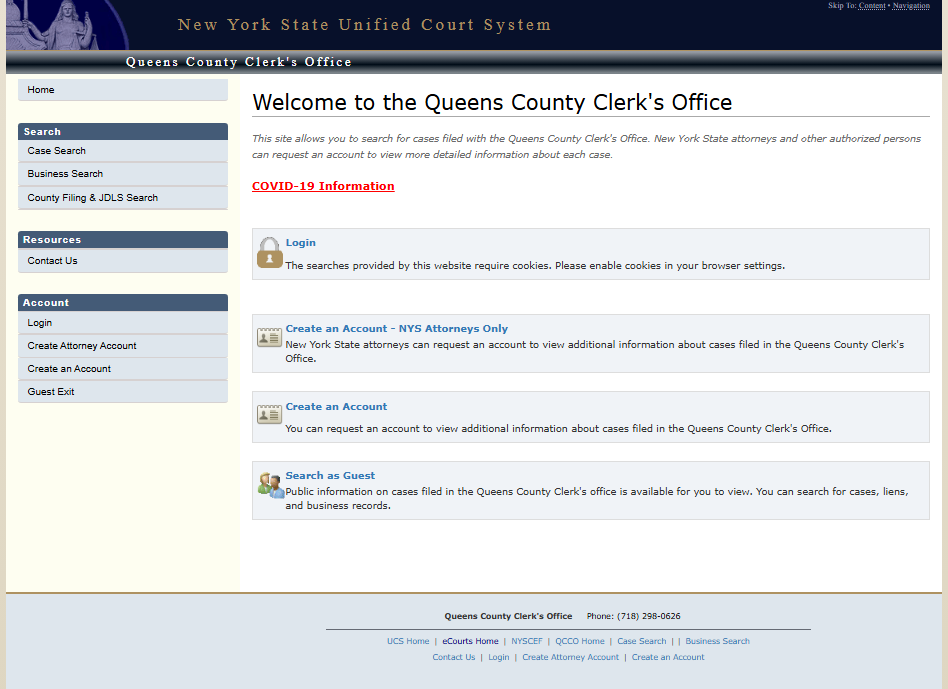Click the two-people Search as Guest icon
The width and height of the screenshot is (948, 689).
(270, 485)
